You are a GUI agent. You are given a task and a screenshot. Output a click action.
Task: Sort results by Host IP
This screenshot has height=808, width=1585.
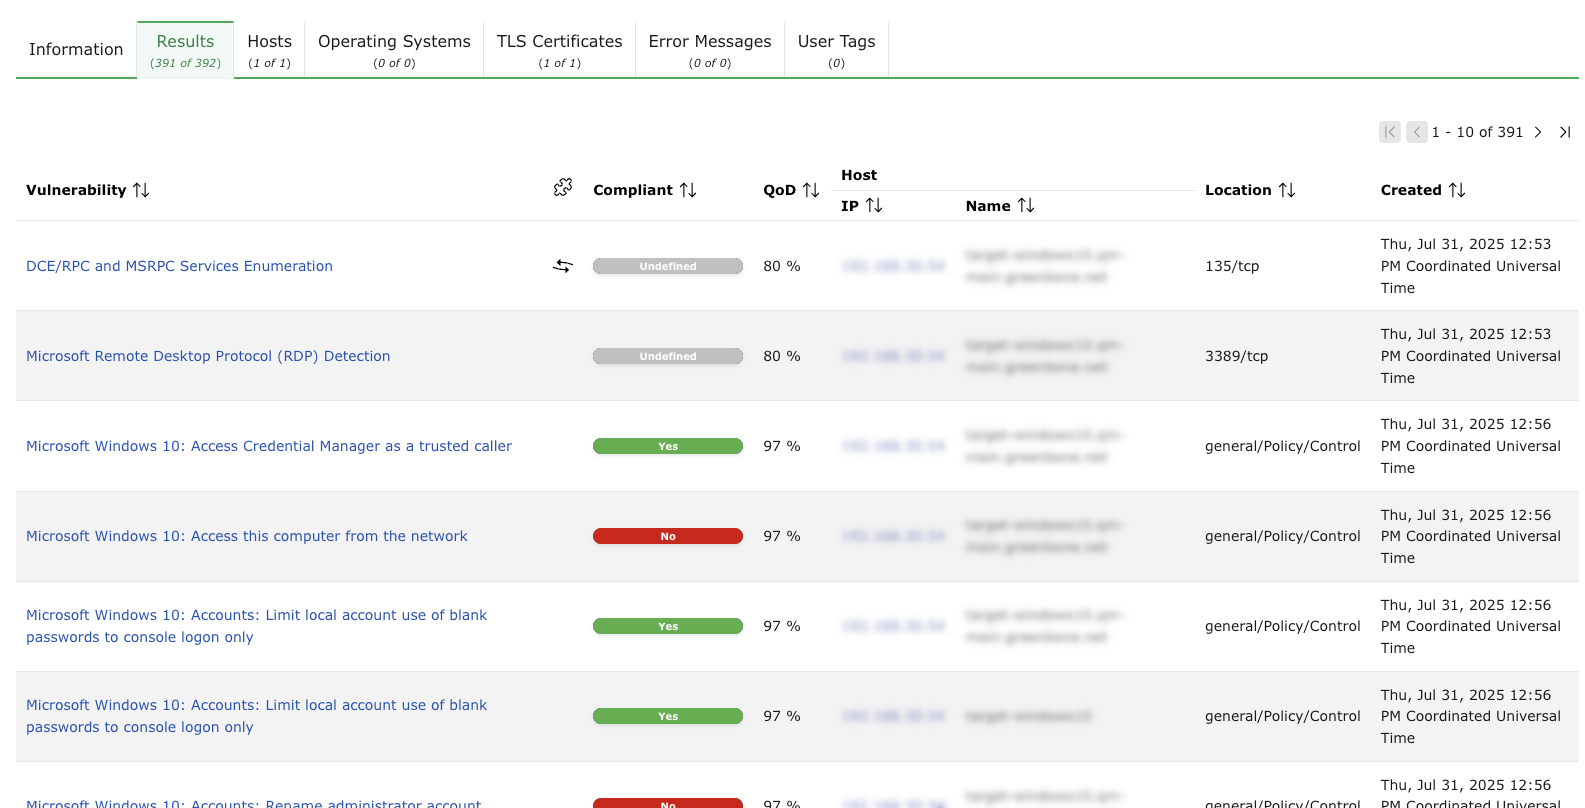pyautogui.click(x=873, y=205)
